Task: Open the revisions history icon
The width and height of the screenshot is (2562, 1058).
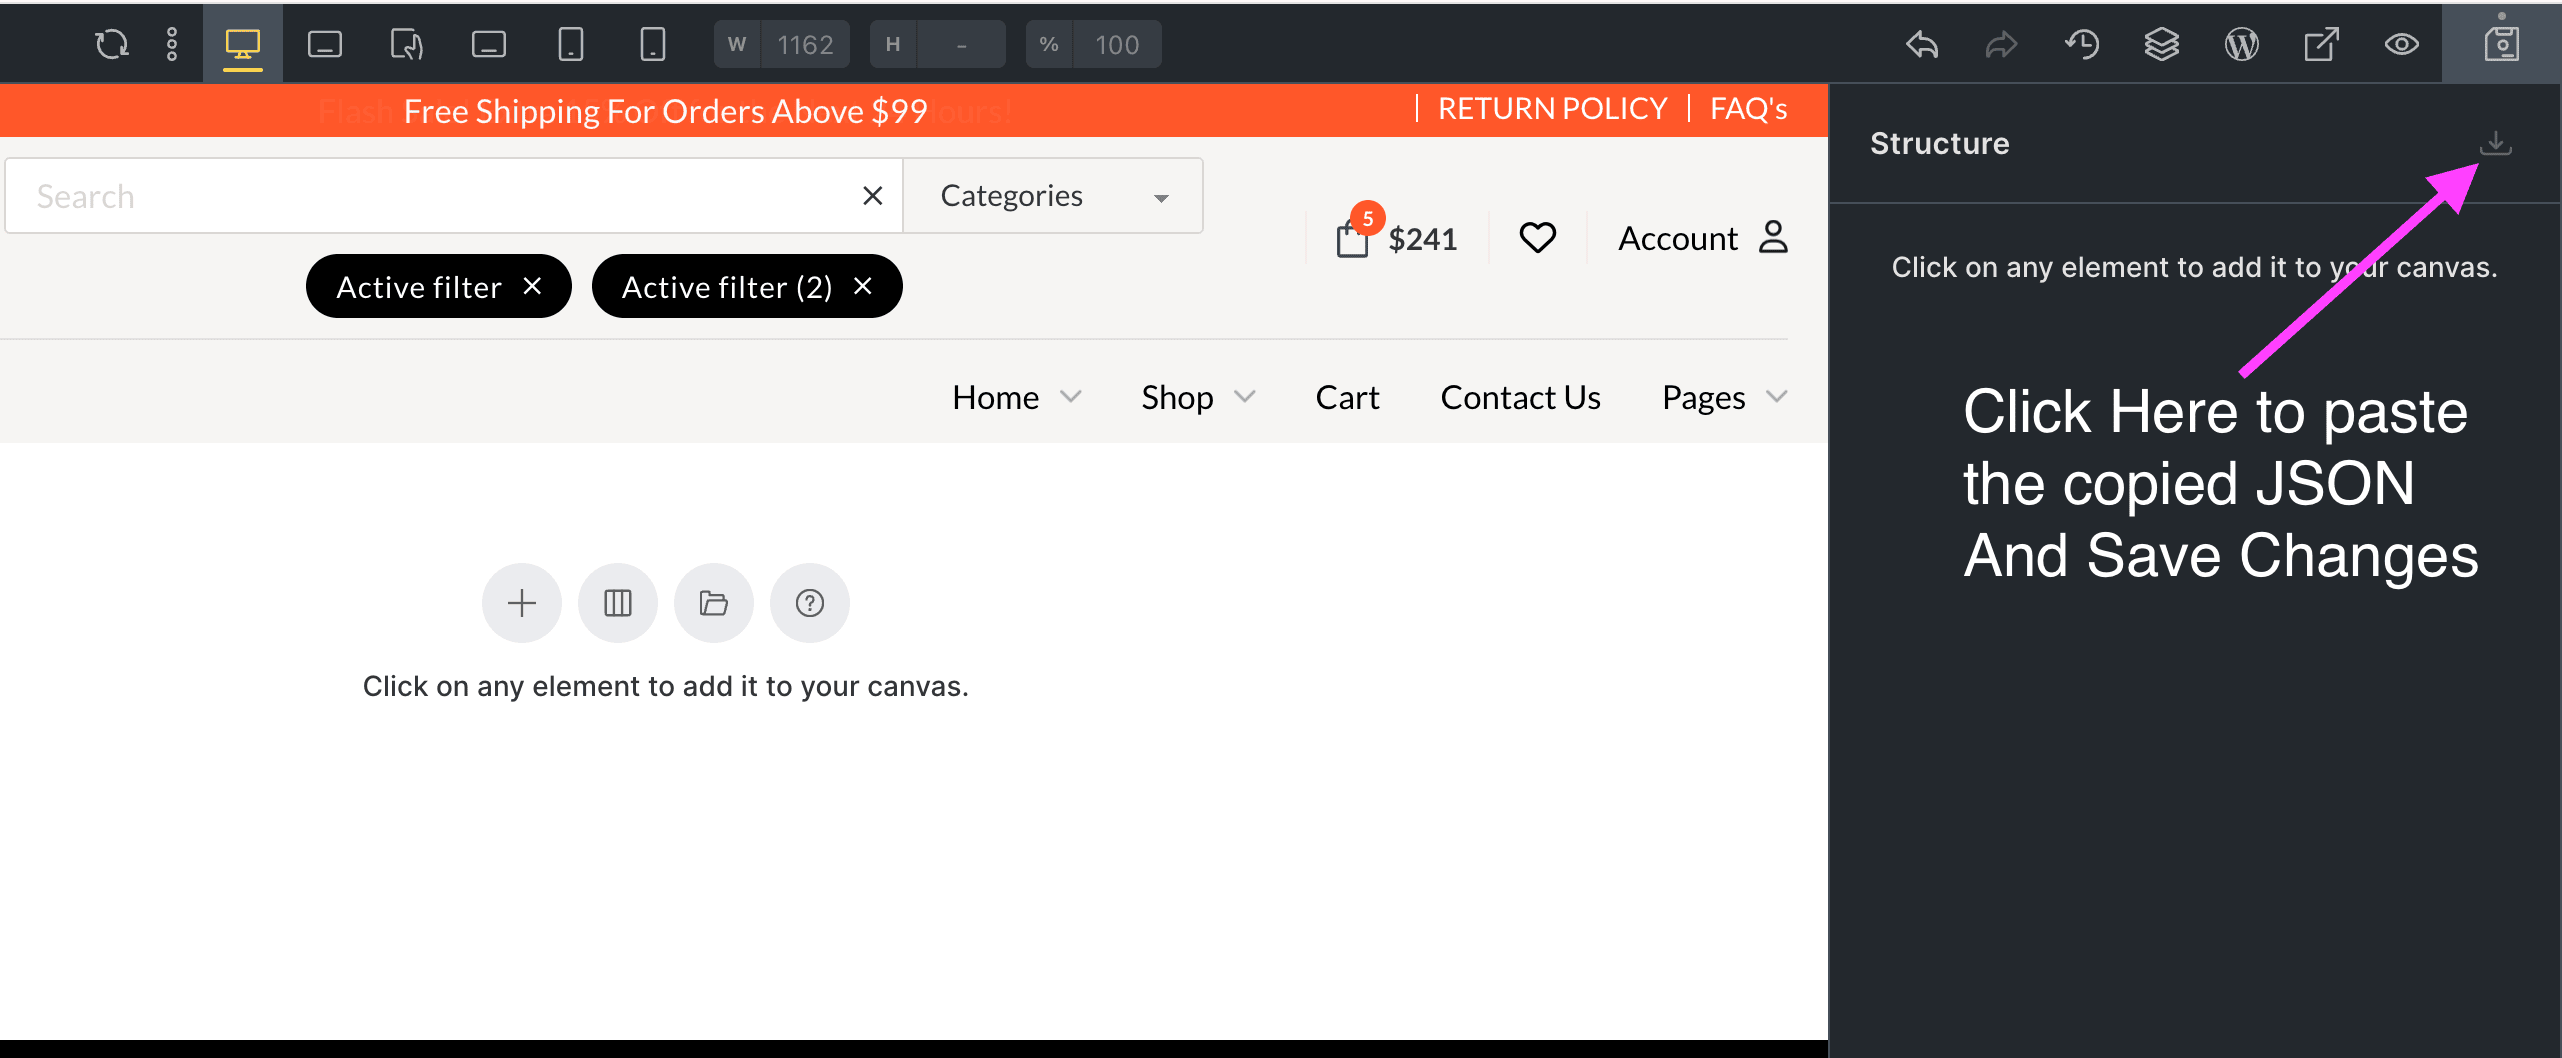Action: click(2082, 44)
